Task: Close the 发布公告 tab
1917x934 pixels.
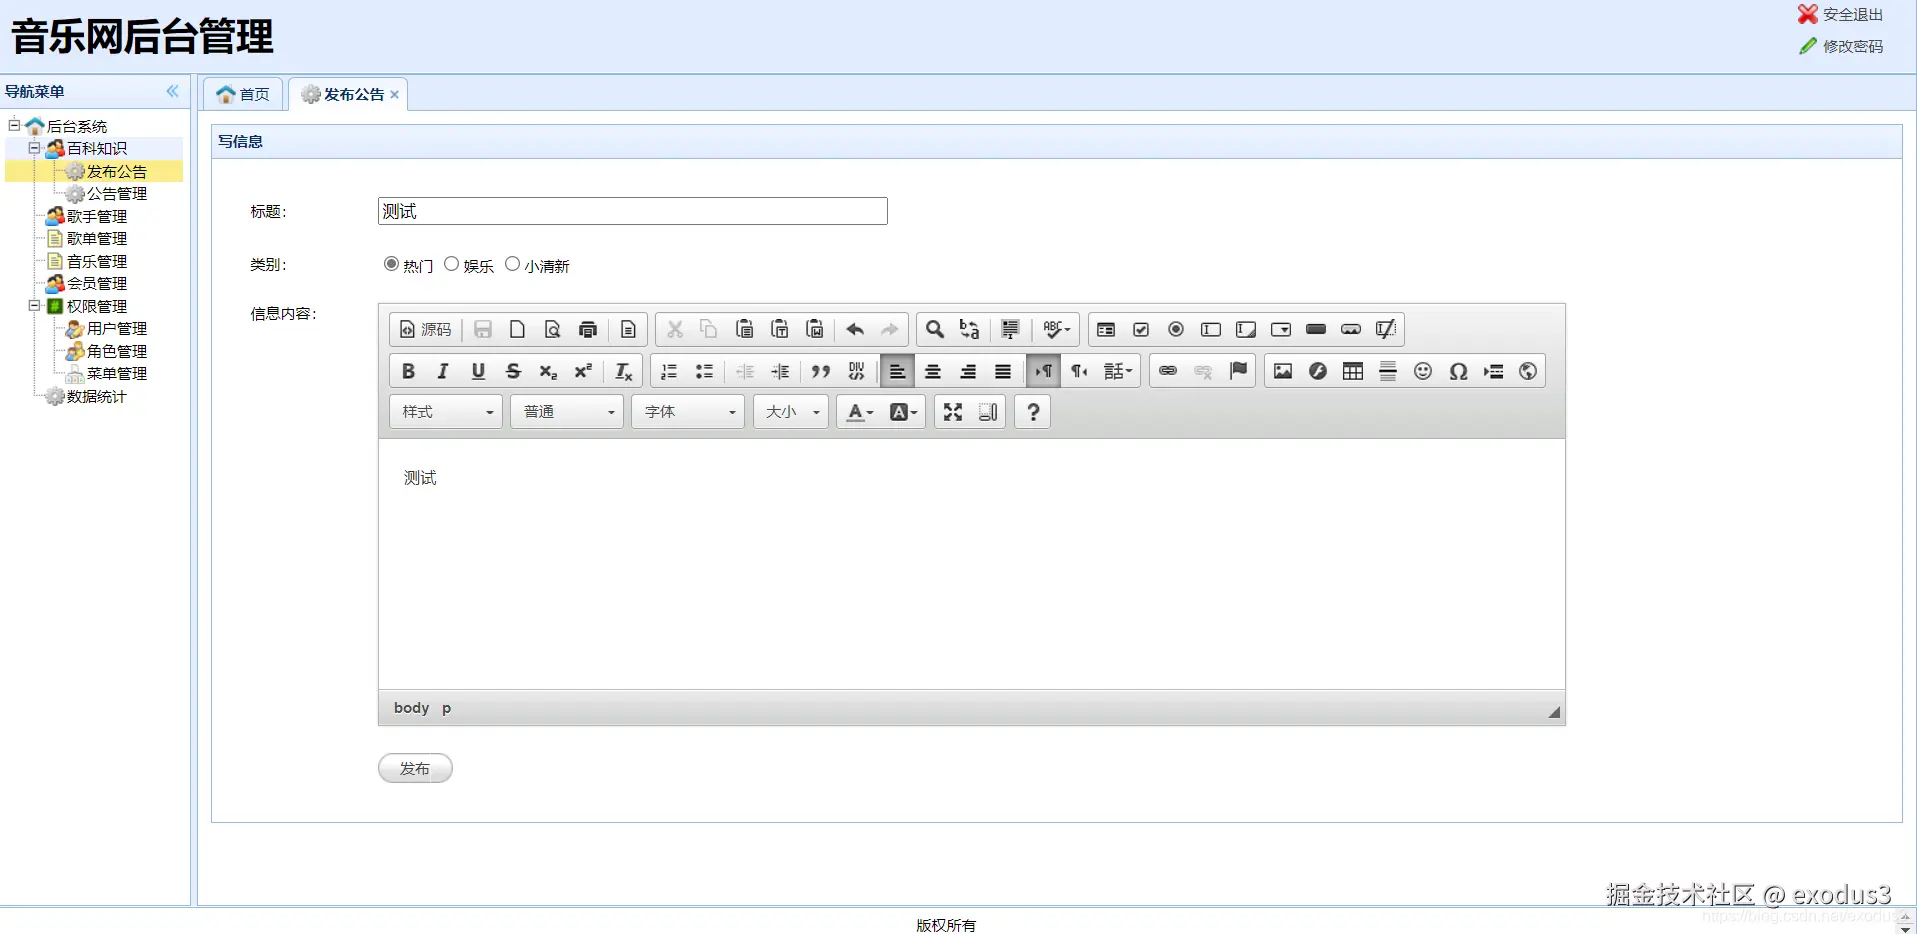Action: [395, 94]
